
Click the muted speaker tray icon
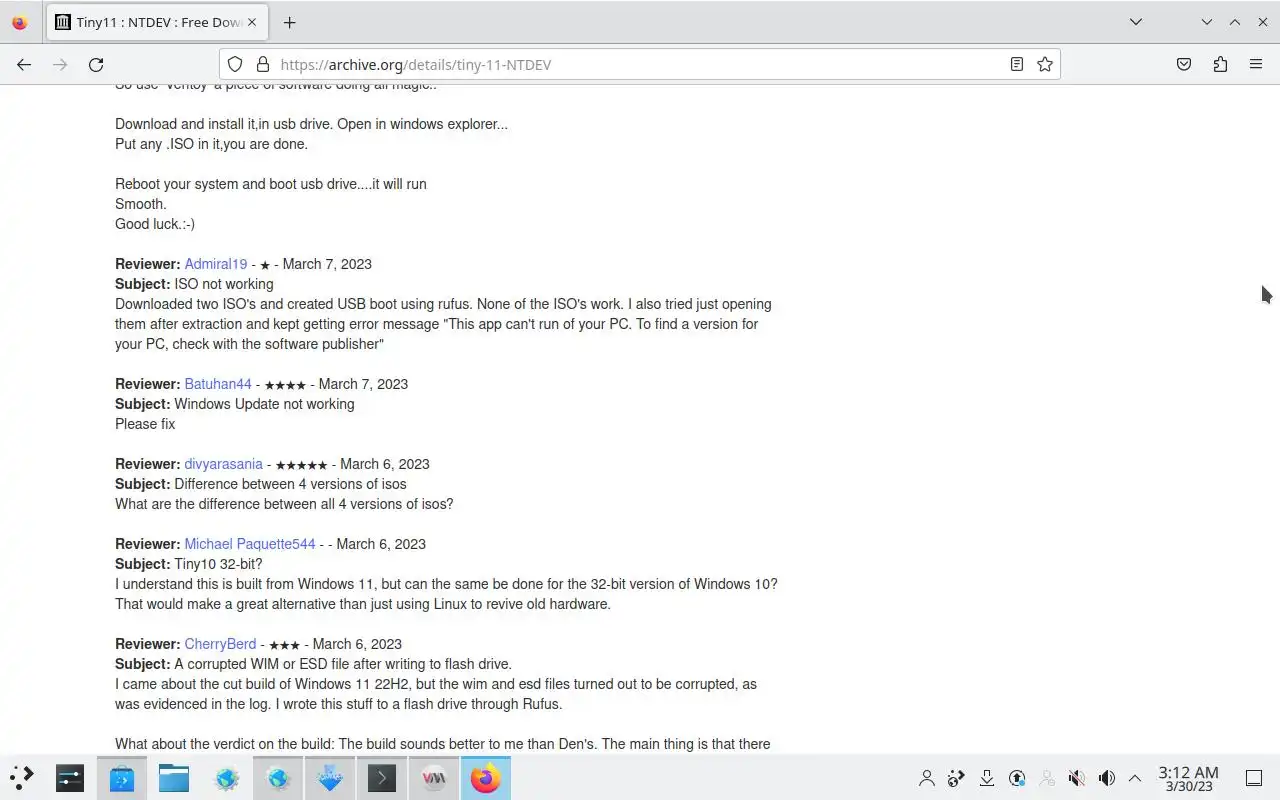pyautogui.click(x=1077, y=778)
